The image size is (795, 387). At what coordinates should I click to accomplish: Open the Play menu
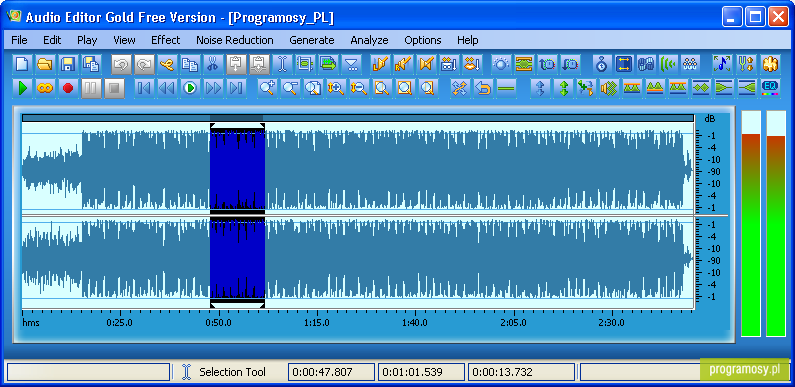point(87,40)
